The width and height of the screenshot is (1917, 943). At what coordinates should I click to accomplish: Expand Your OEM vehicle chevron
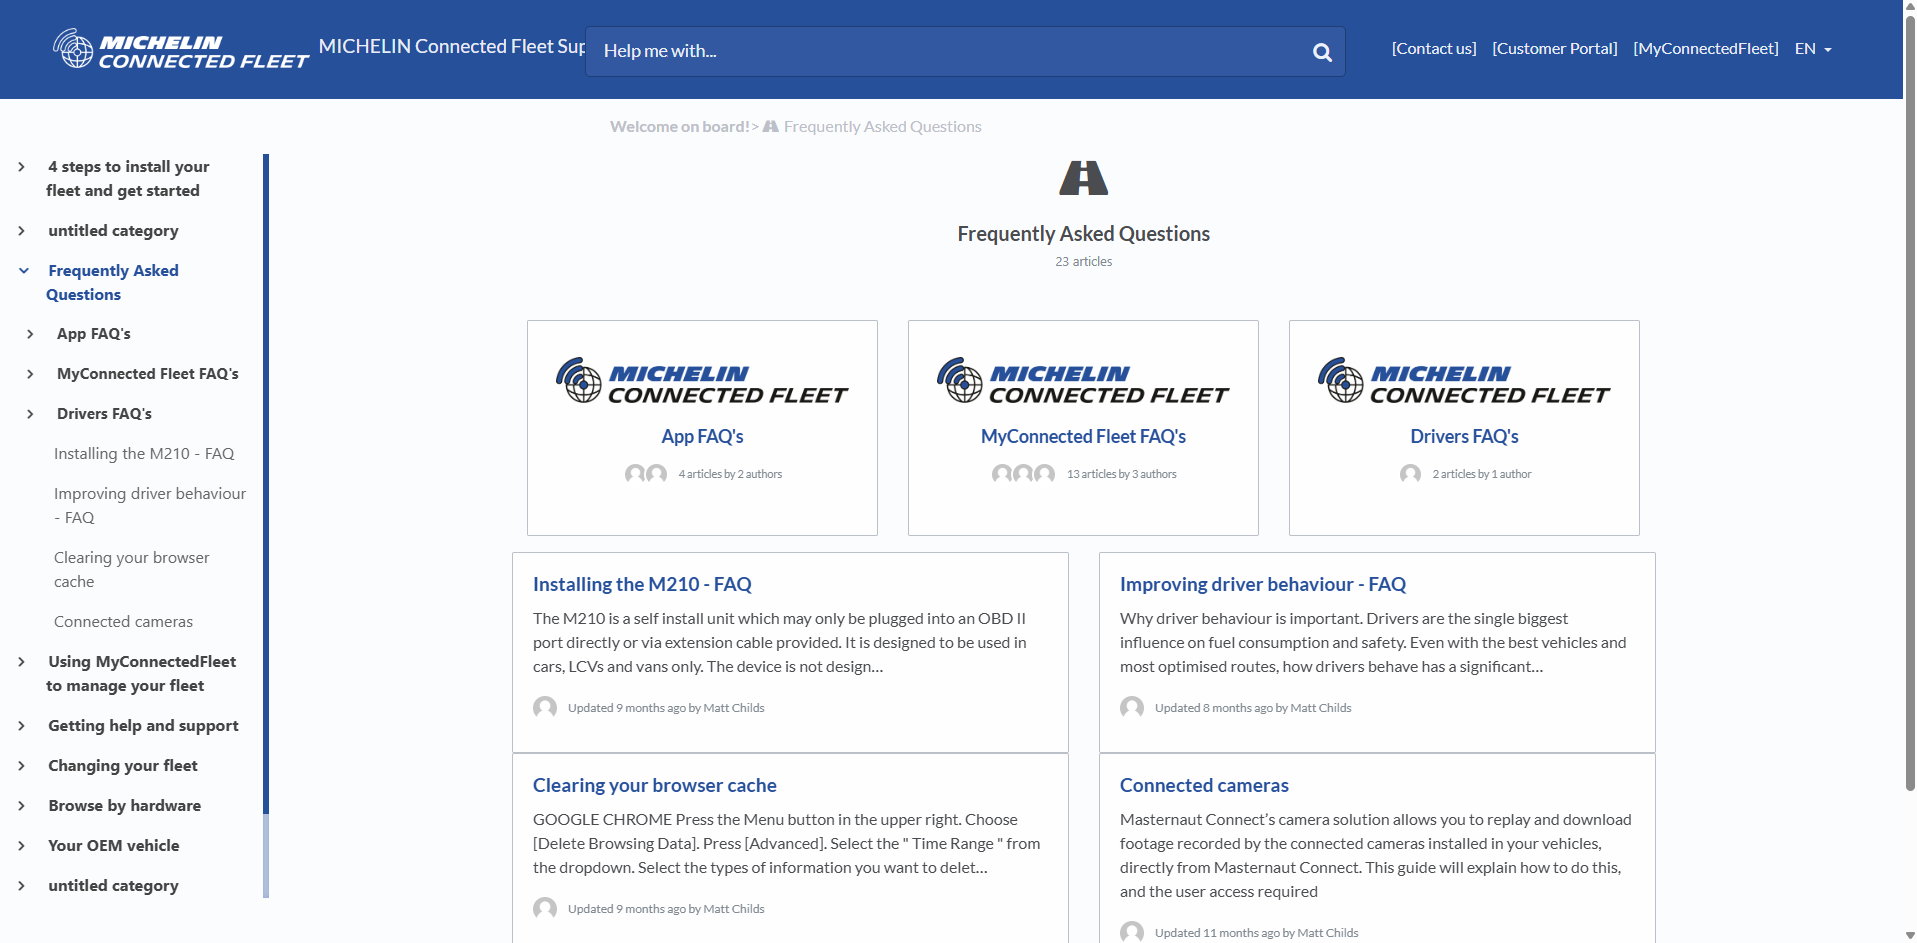click(22, 846)
